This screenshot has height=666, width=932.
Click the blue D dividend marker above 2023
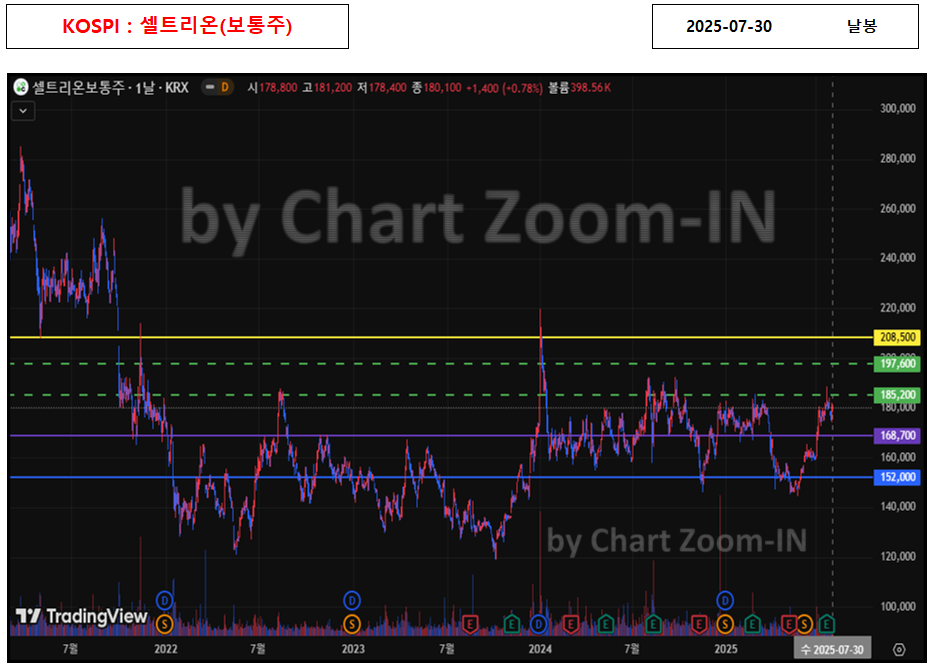tap(352, 600)
